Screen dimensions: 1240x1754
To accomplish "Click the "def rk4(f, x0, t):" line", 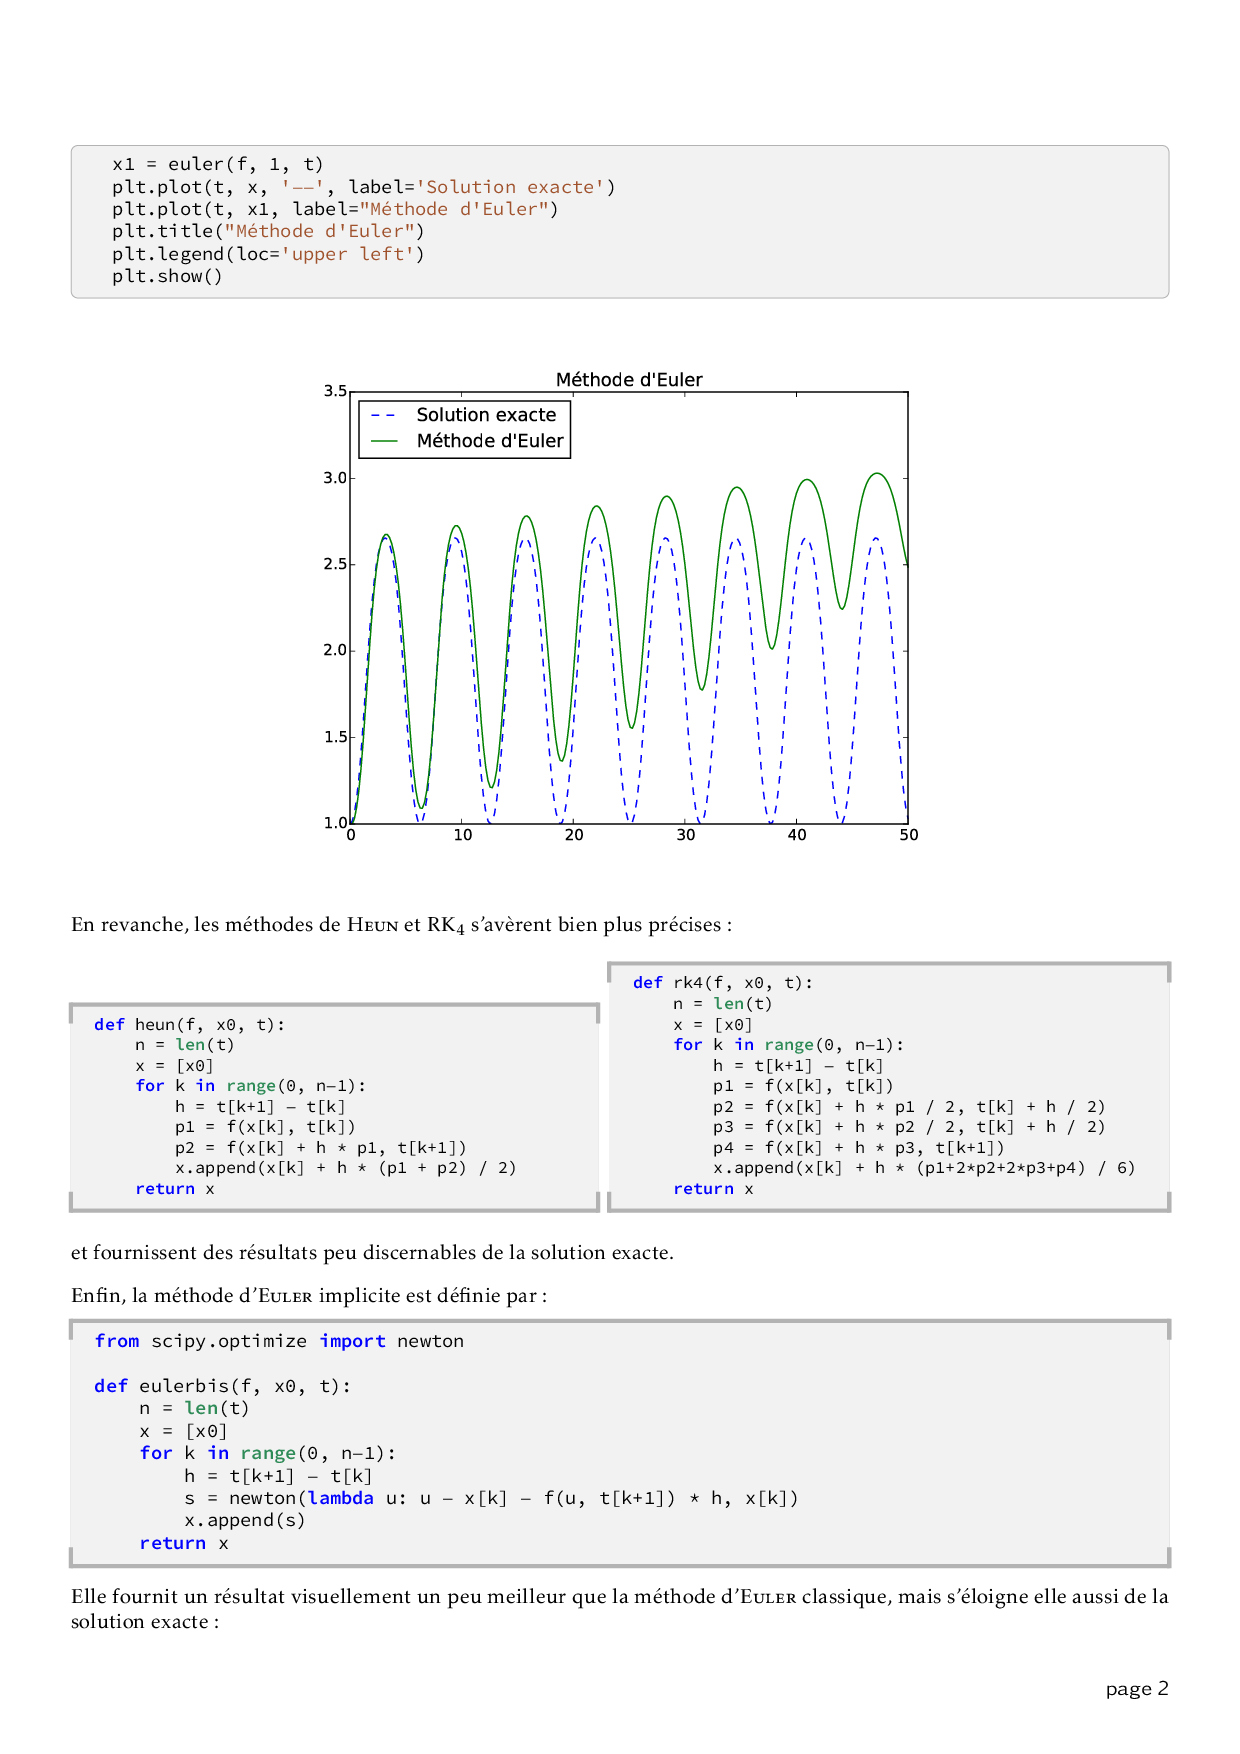I will click(x=723, y=983).
